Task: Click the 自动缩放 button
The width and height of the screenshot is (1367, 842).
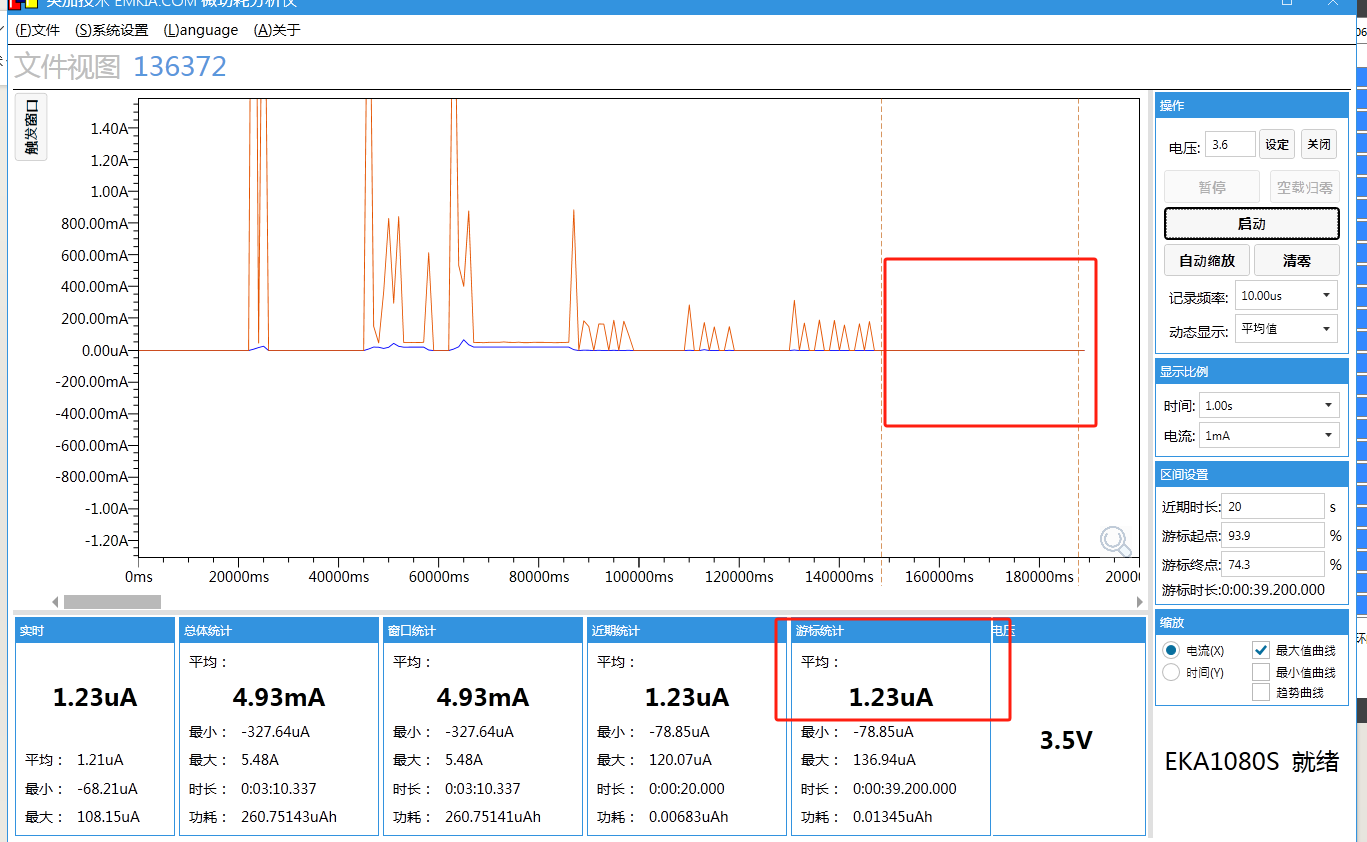Action: (1207, 261)
